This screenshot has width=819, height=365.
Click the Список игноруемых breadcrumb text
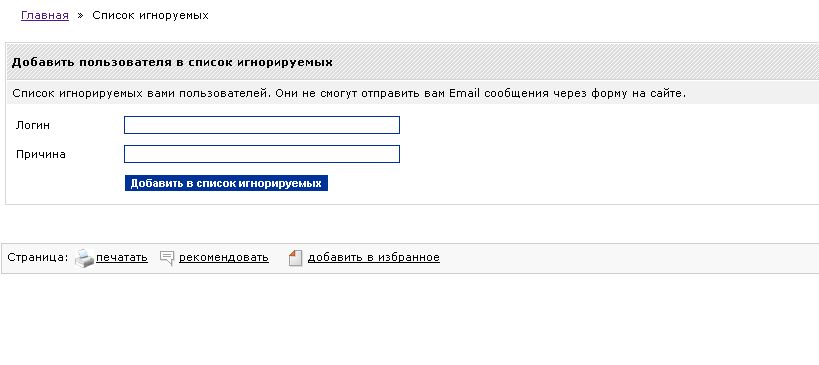click(x=150, y=16)
